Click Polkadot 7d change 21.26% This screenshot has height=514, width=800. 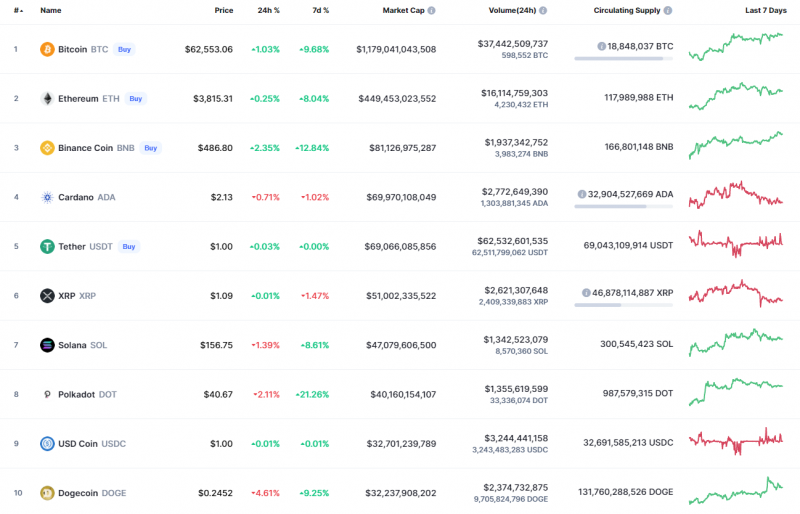312,395
